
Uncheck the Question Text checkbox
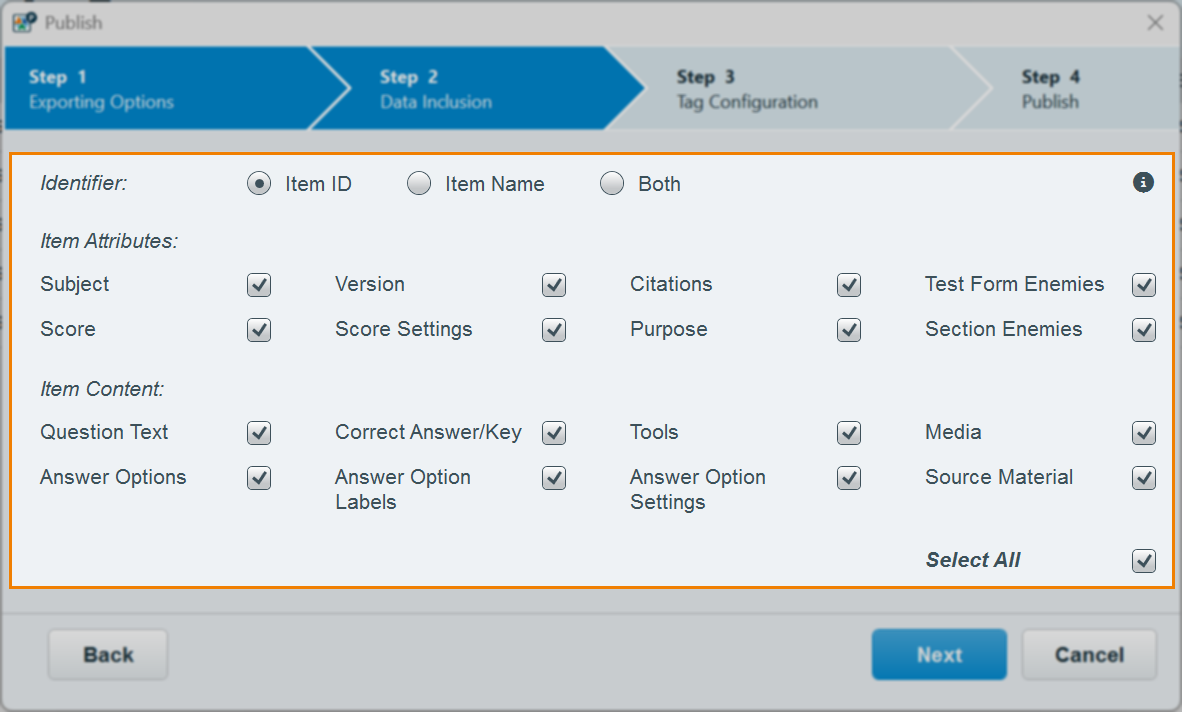[x=259, y=433]
